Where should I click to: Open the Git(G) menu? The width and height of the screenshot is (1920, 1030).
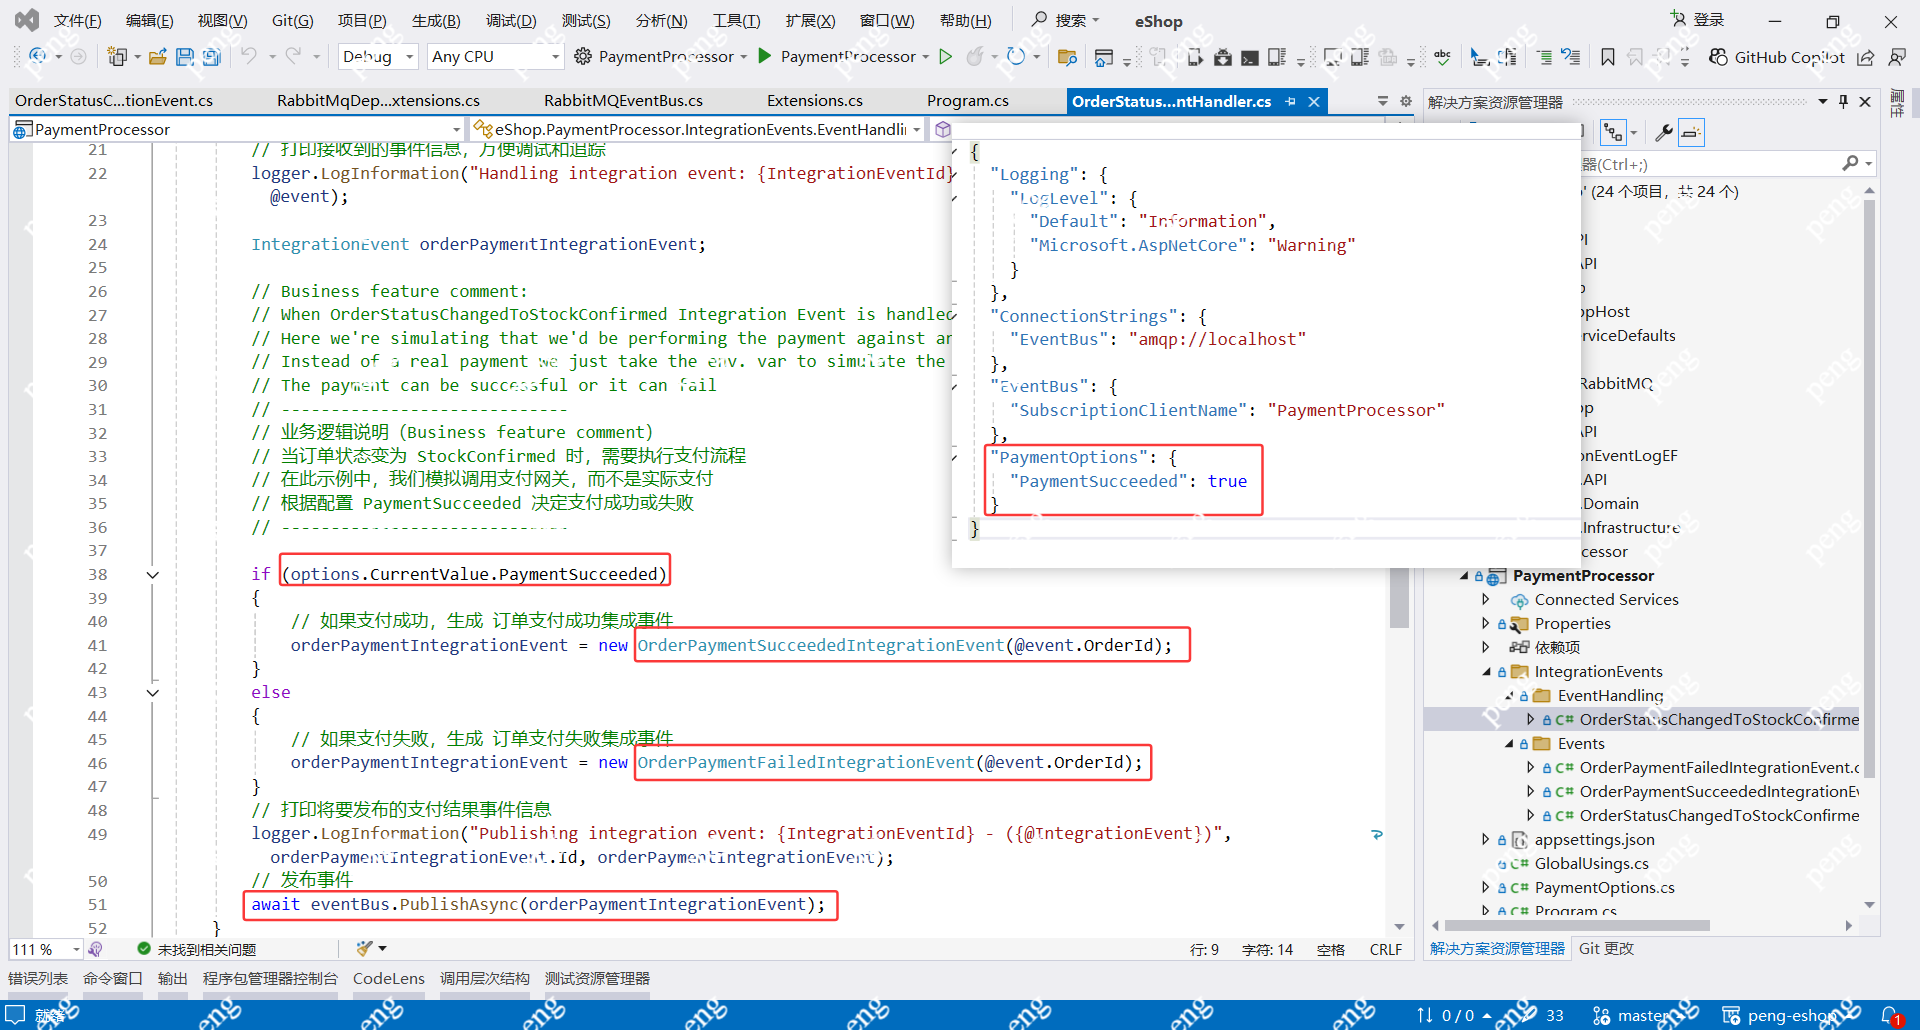[292, 21]
